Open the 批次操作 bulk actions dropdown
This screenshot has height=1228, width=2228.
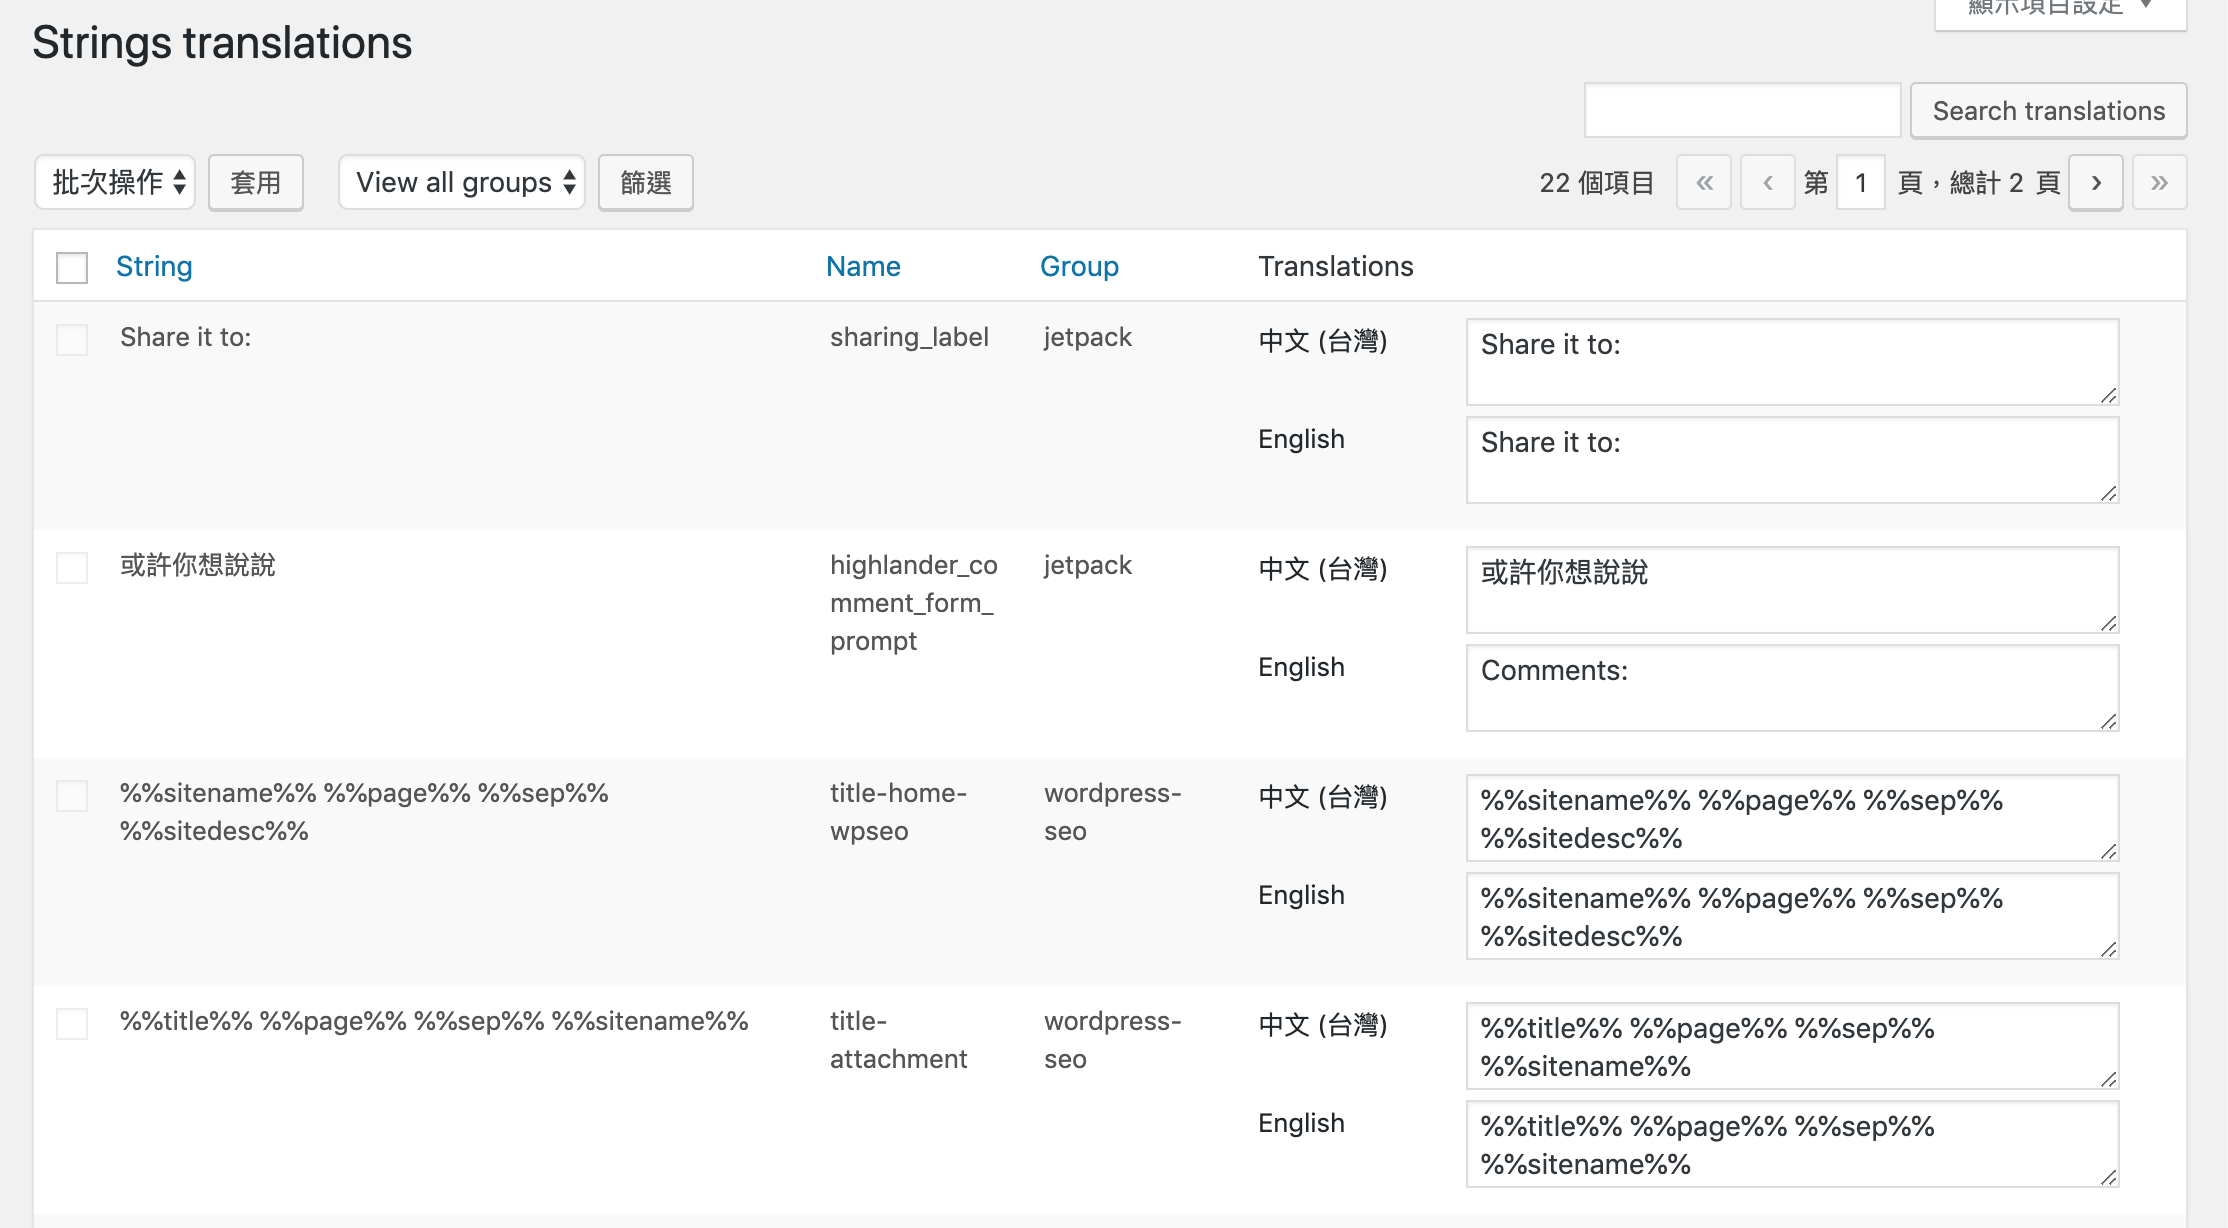[116, 182]
